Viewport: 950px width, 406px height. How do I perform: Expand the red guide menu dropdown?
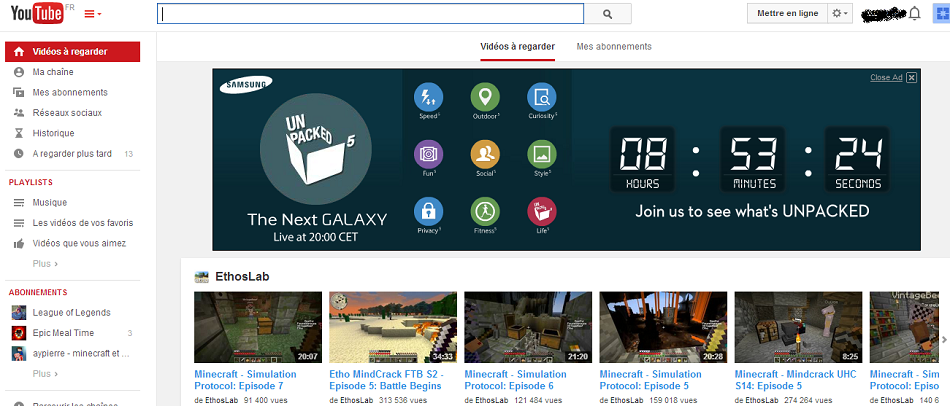tap(93, 14)
